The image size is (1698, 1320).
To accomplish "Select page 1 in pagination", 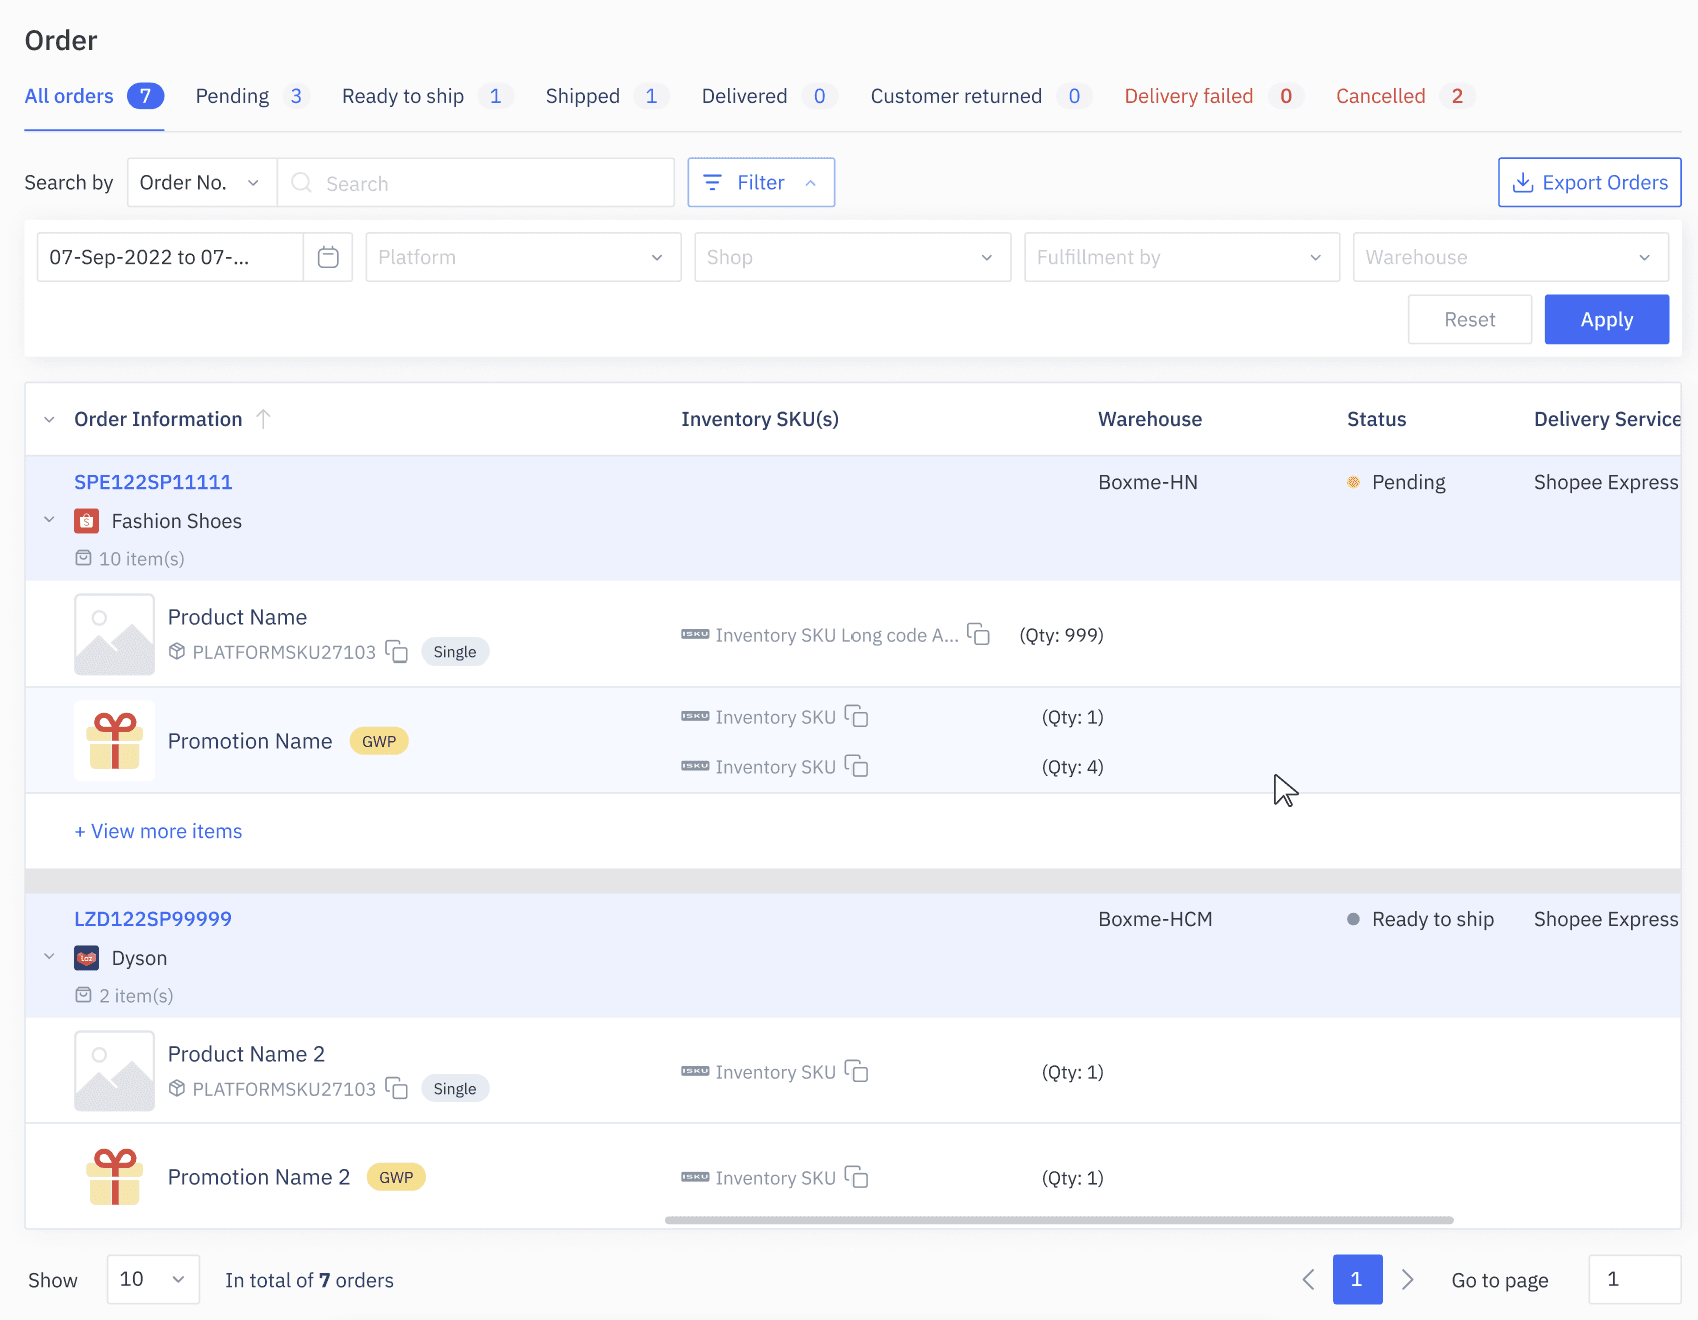I will point(1357,1280).
